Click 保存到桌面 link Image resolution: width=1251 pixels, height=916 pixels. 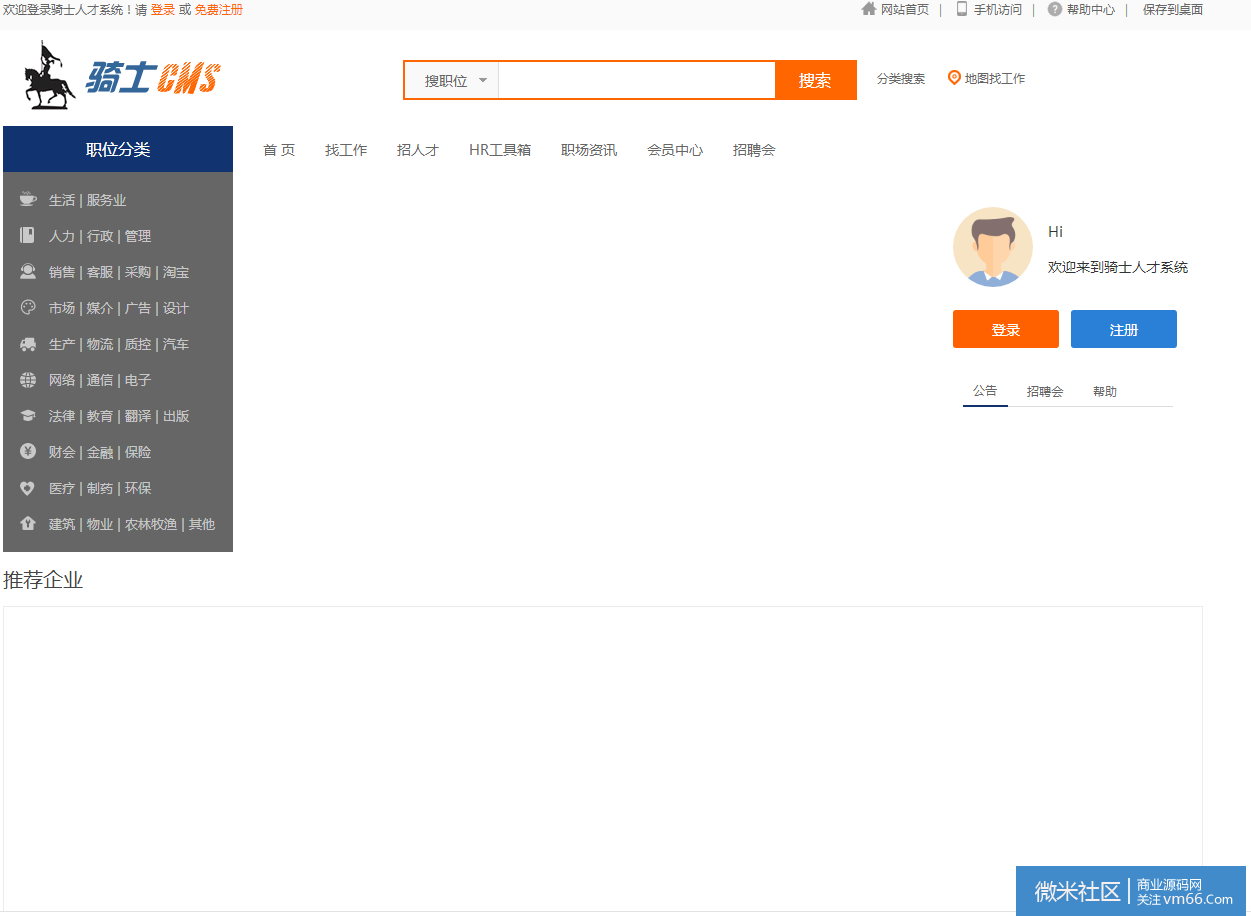click(x=1173, y=10)
